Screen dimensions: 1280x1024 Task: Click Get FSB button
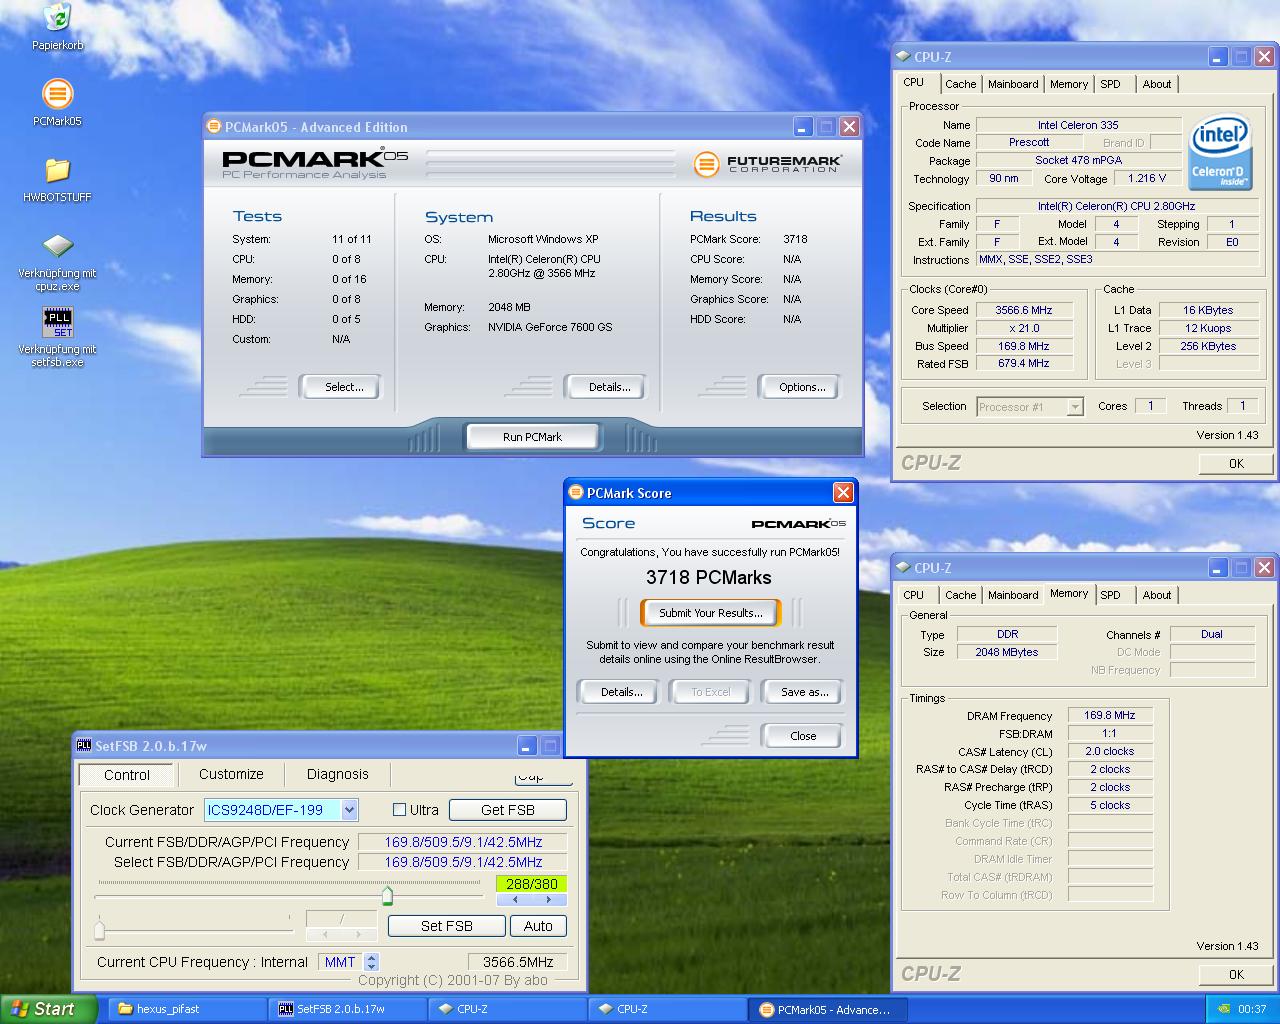(508, 810)
